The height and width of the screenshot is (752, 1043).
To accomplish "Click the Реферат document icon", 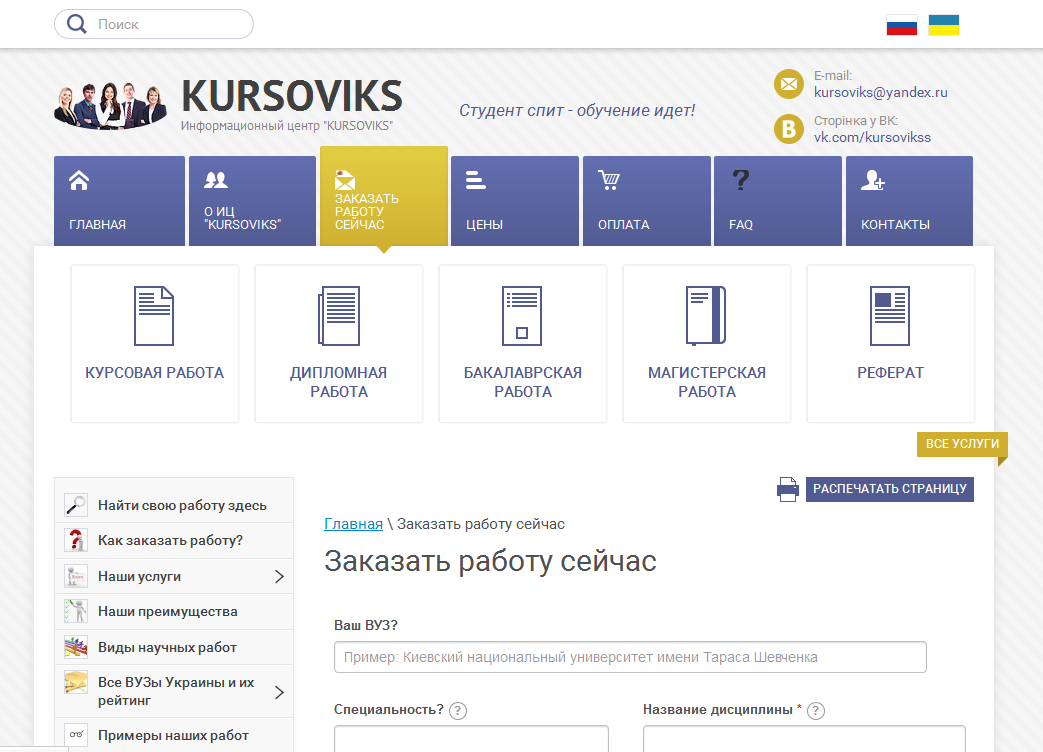I will [x=890, y=316].
